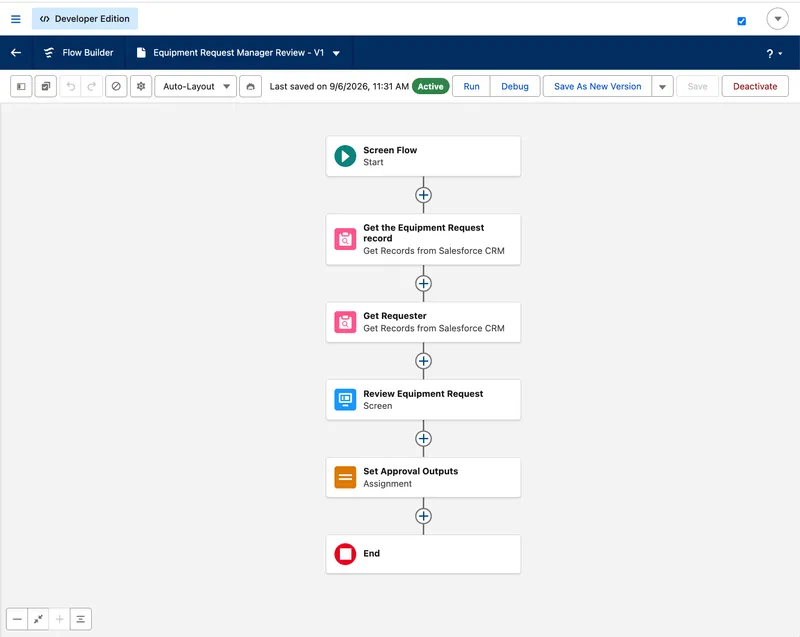The height and width of the screenshot is (637, 800).
Task: Click Get the Equipment Request record icon
Action: point(345,239)
